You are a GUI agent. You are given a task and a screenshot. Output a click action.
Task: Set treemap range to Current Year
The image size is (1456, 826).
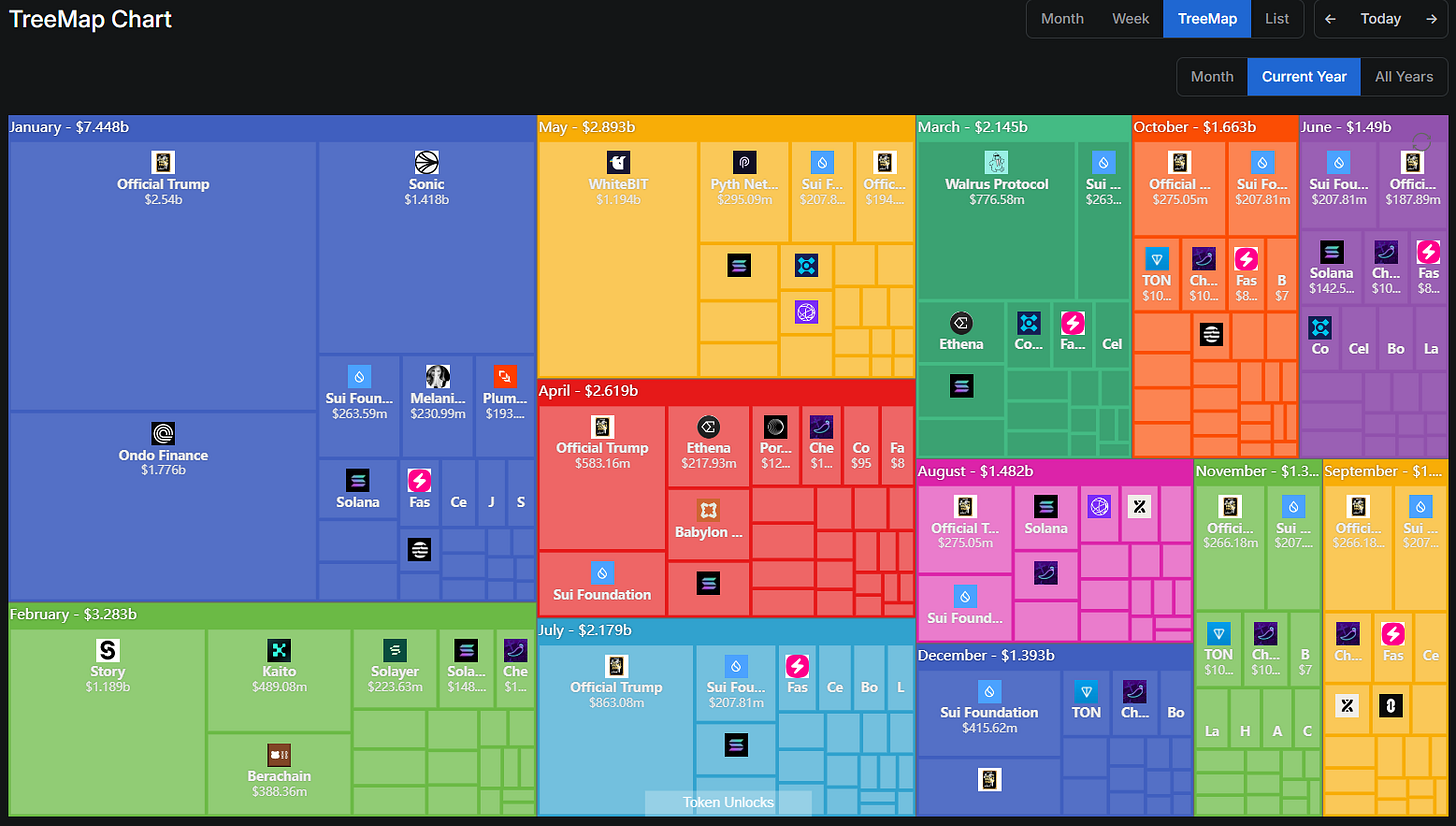1304,77
